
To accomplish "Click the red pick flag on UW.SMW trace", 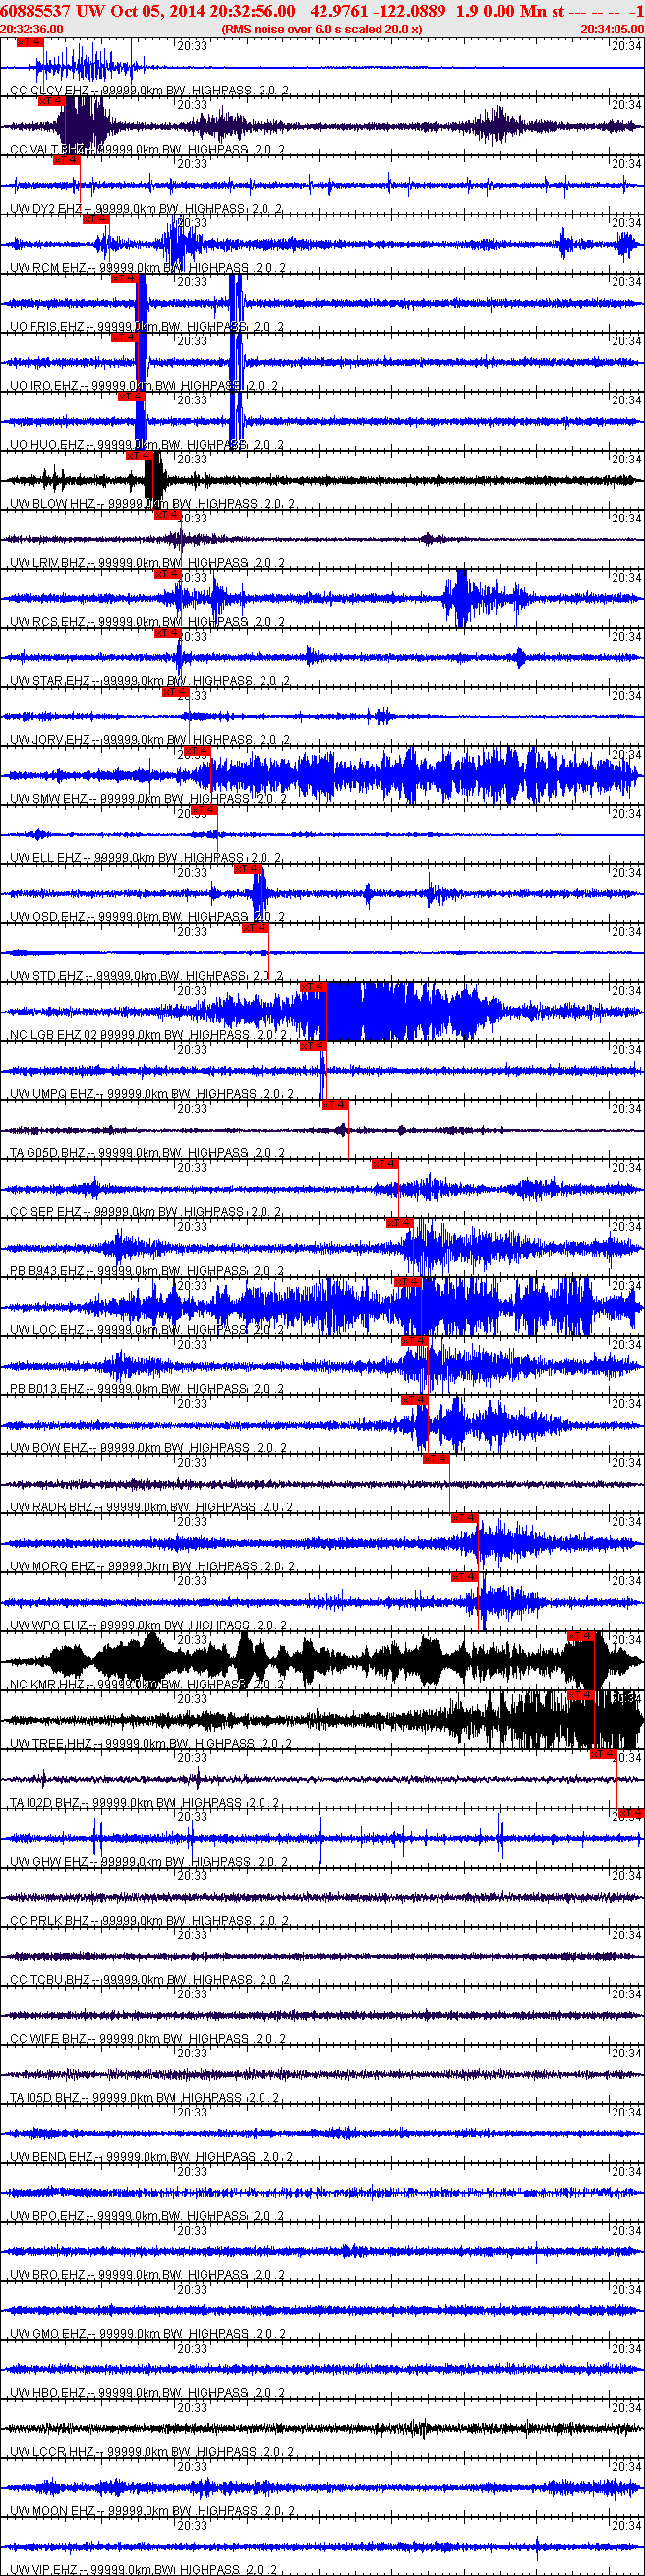I will [197, 751].
